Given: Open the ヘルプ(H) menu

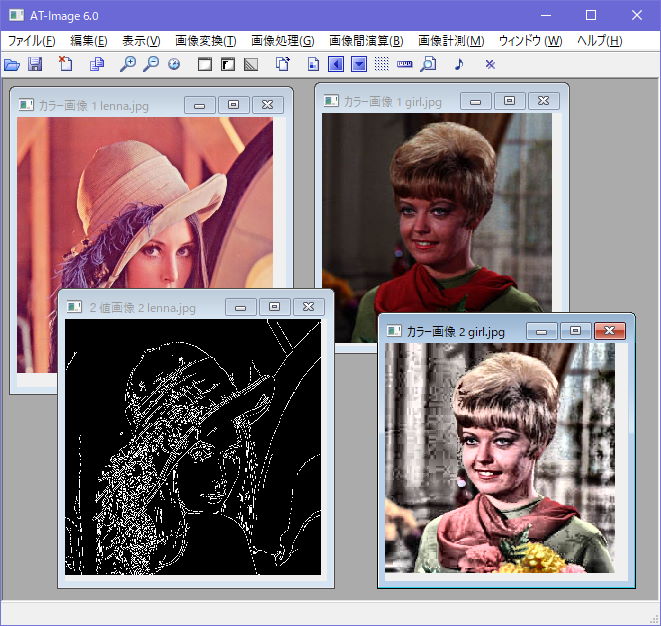Looking at the screenshot, I should [600, 41].
